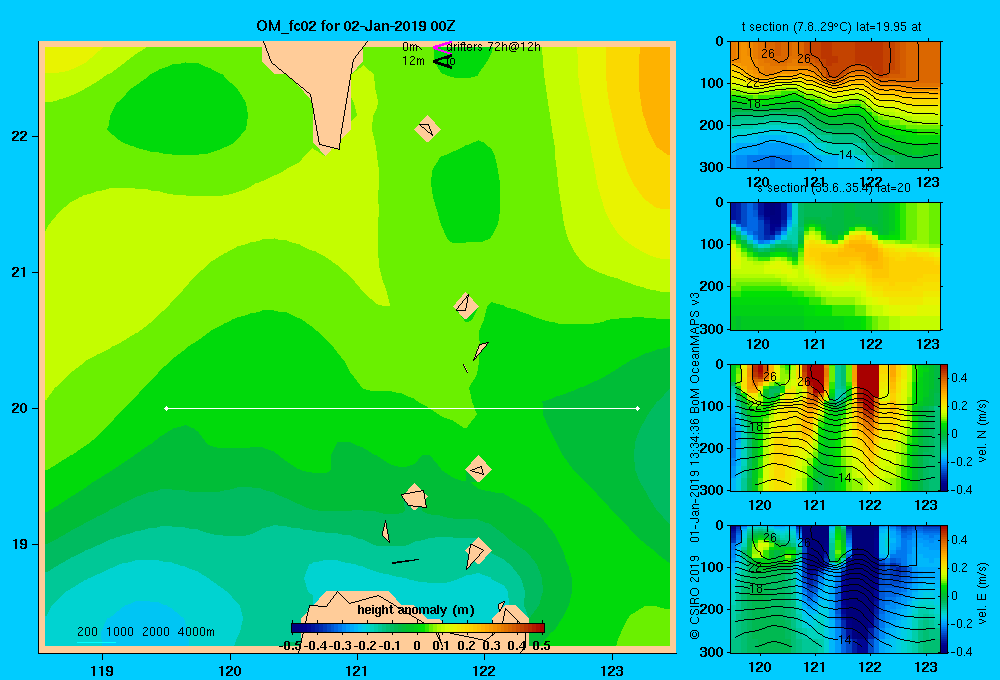Click the '4000m' depth contour legend entry
This screenshot has height=680, width=1000.
coord(196,632)
